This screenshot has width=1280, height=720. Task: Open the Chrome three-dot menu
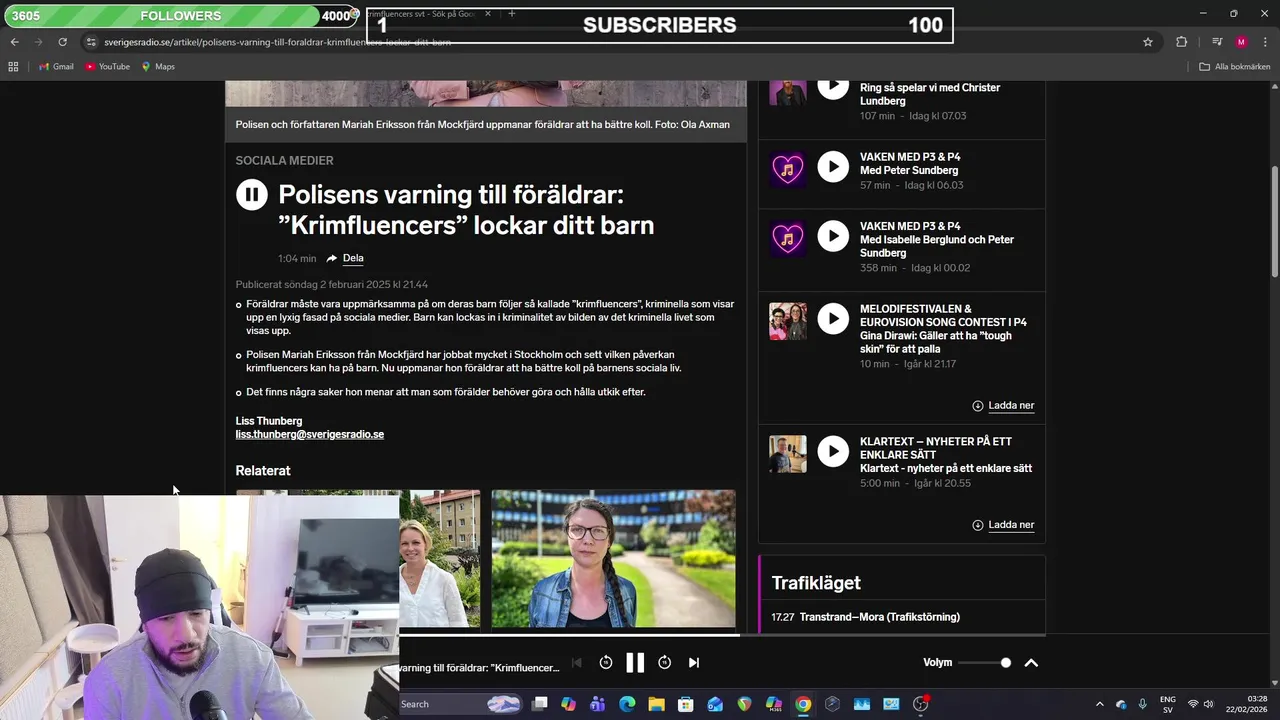point(1264,42)
